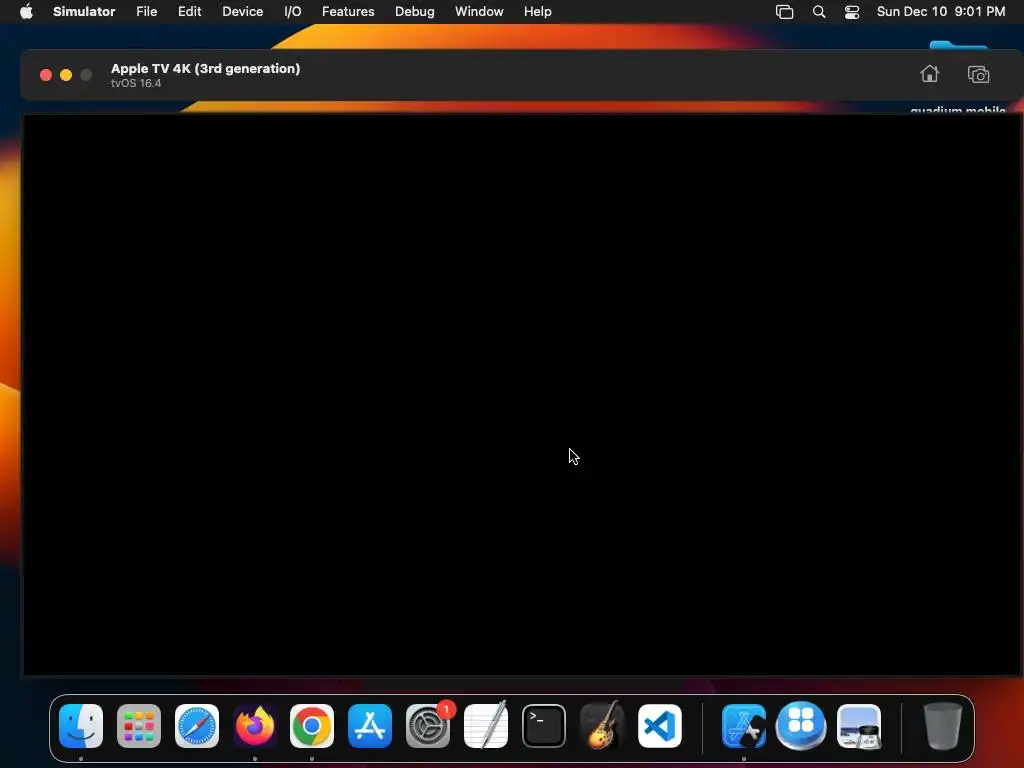Open the I/O menu
1024x768 pixels.
point(293,11)
